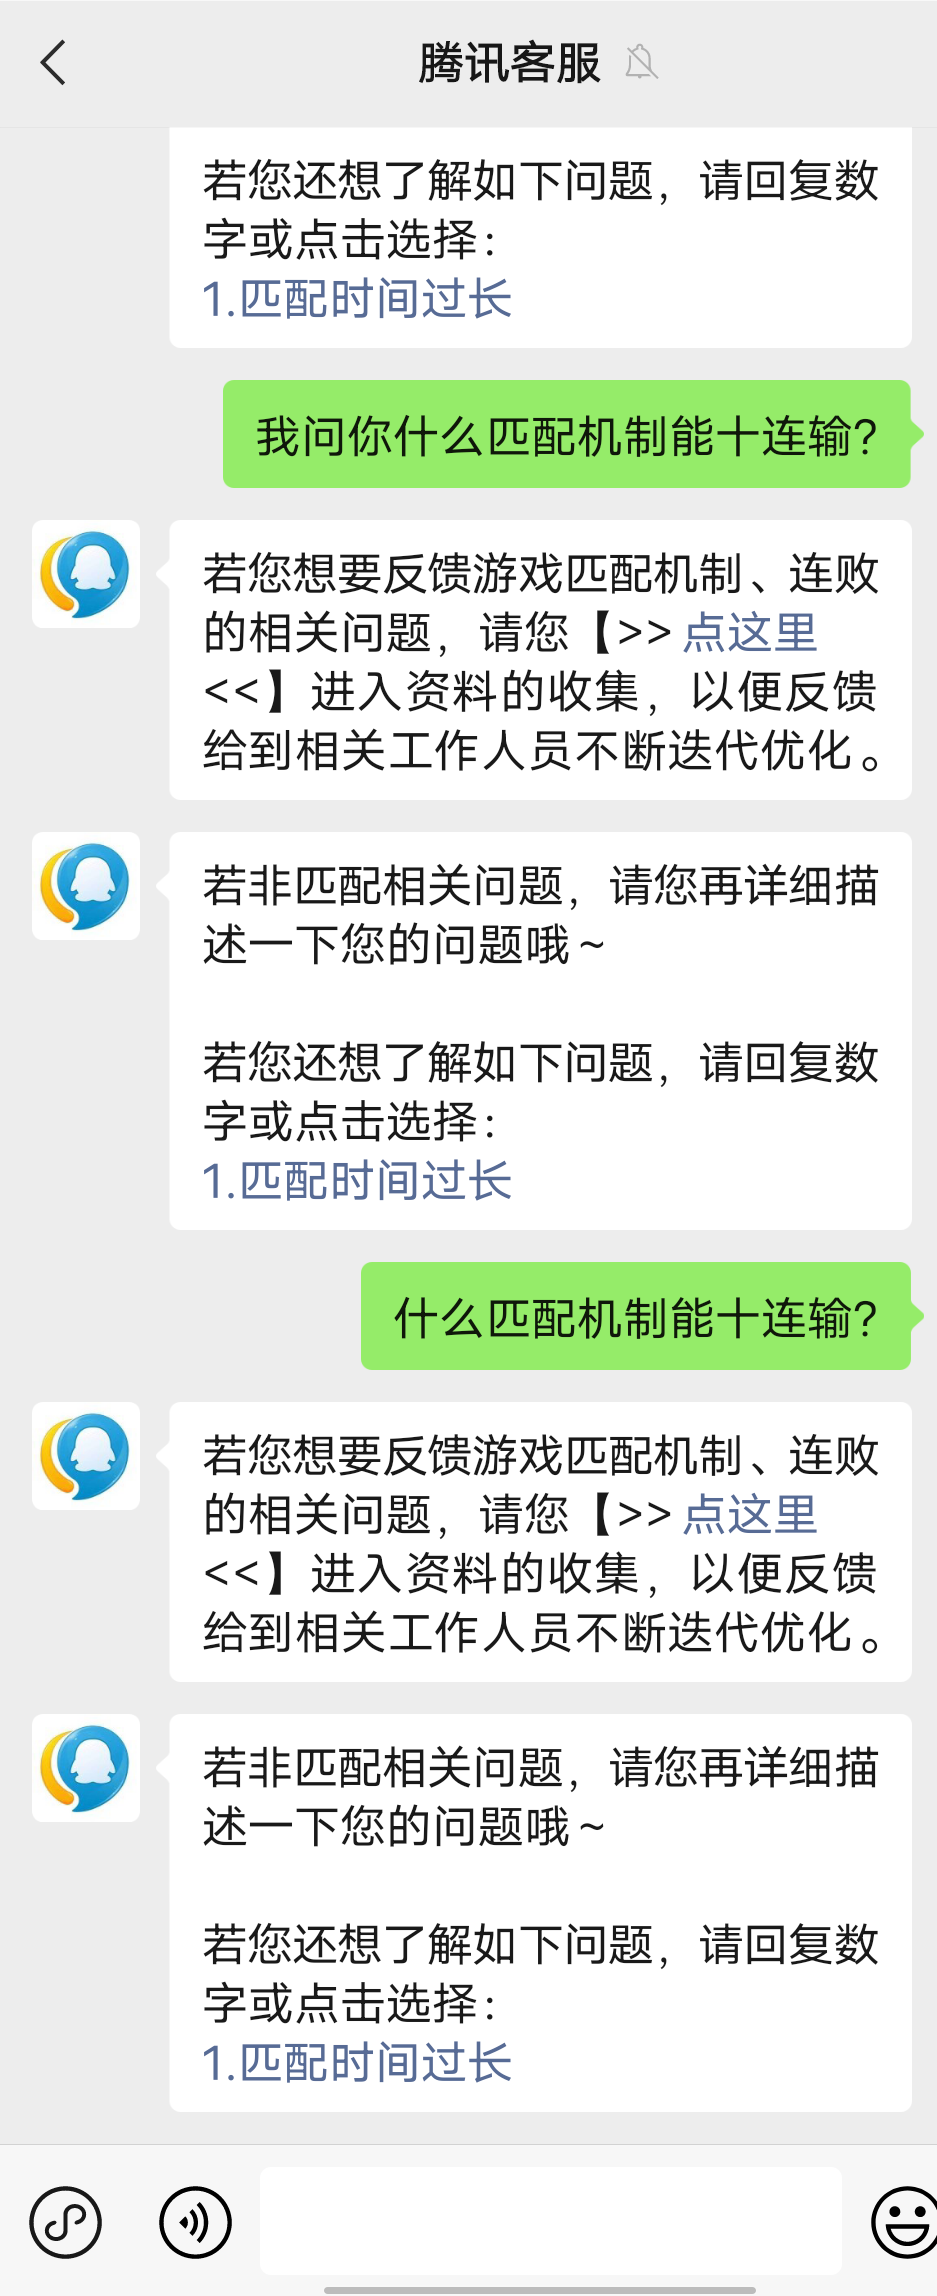Tap green bubble 我问你什么匹配机制能十连输
The height and width of the screenshot is (2296, 937).
[x=567, y=434]
